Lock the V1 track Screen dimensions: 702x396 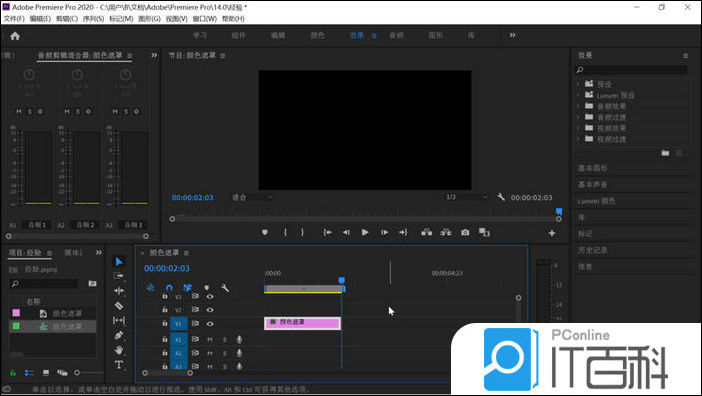(x=165, y=323)
